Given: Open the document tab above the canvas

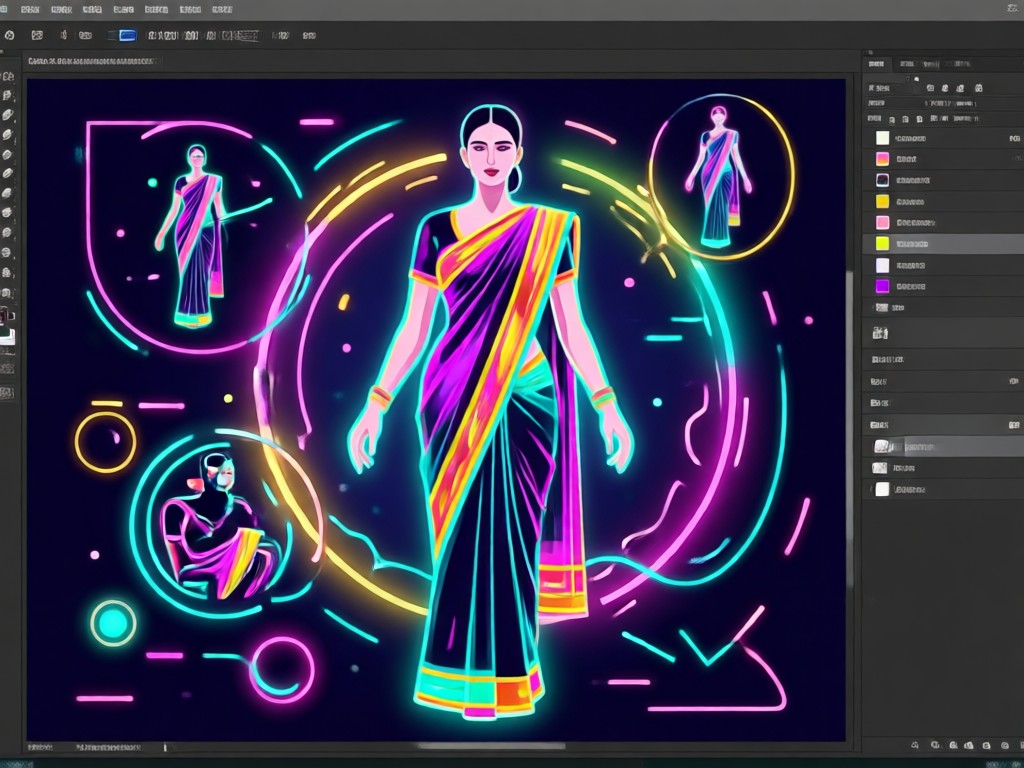Looking at the screenshot, I should tap(92, 61).
